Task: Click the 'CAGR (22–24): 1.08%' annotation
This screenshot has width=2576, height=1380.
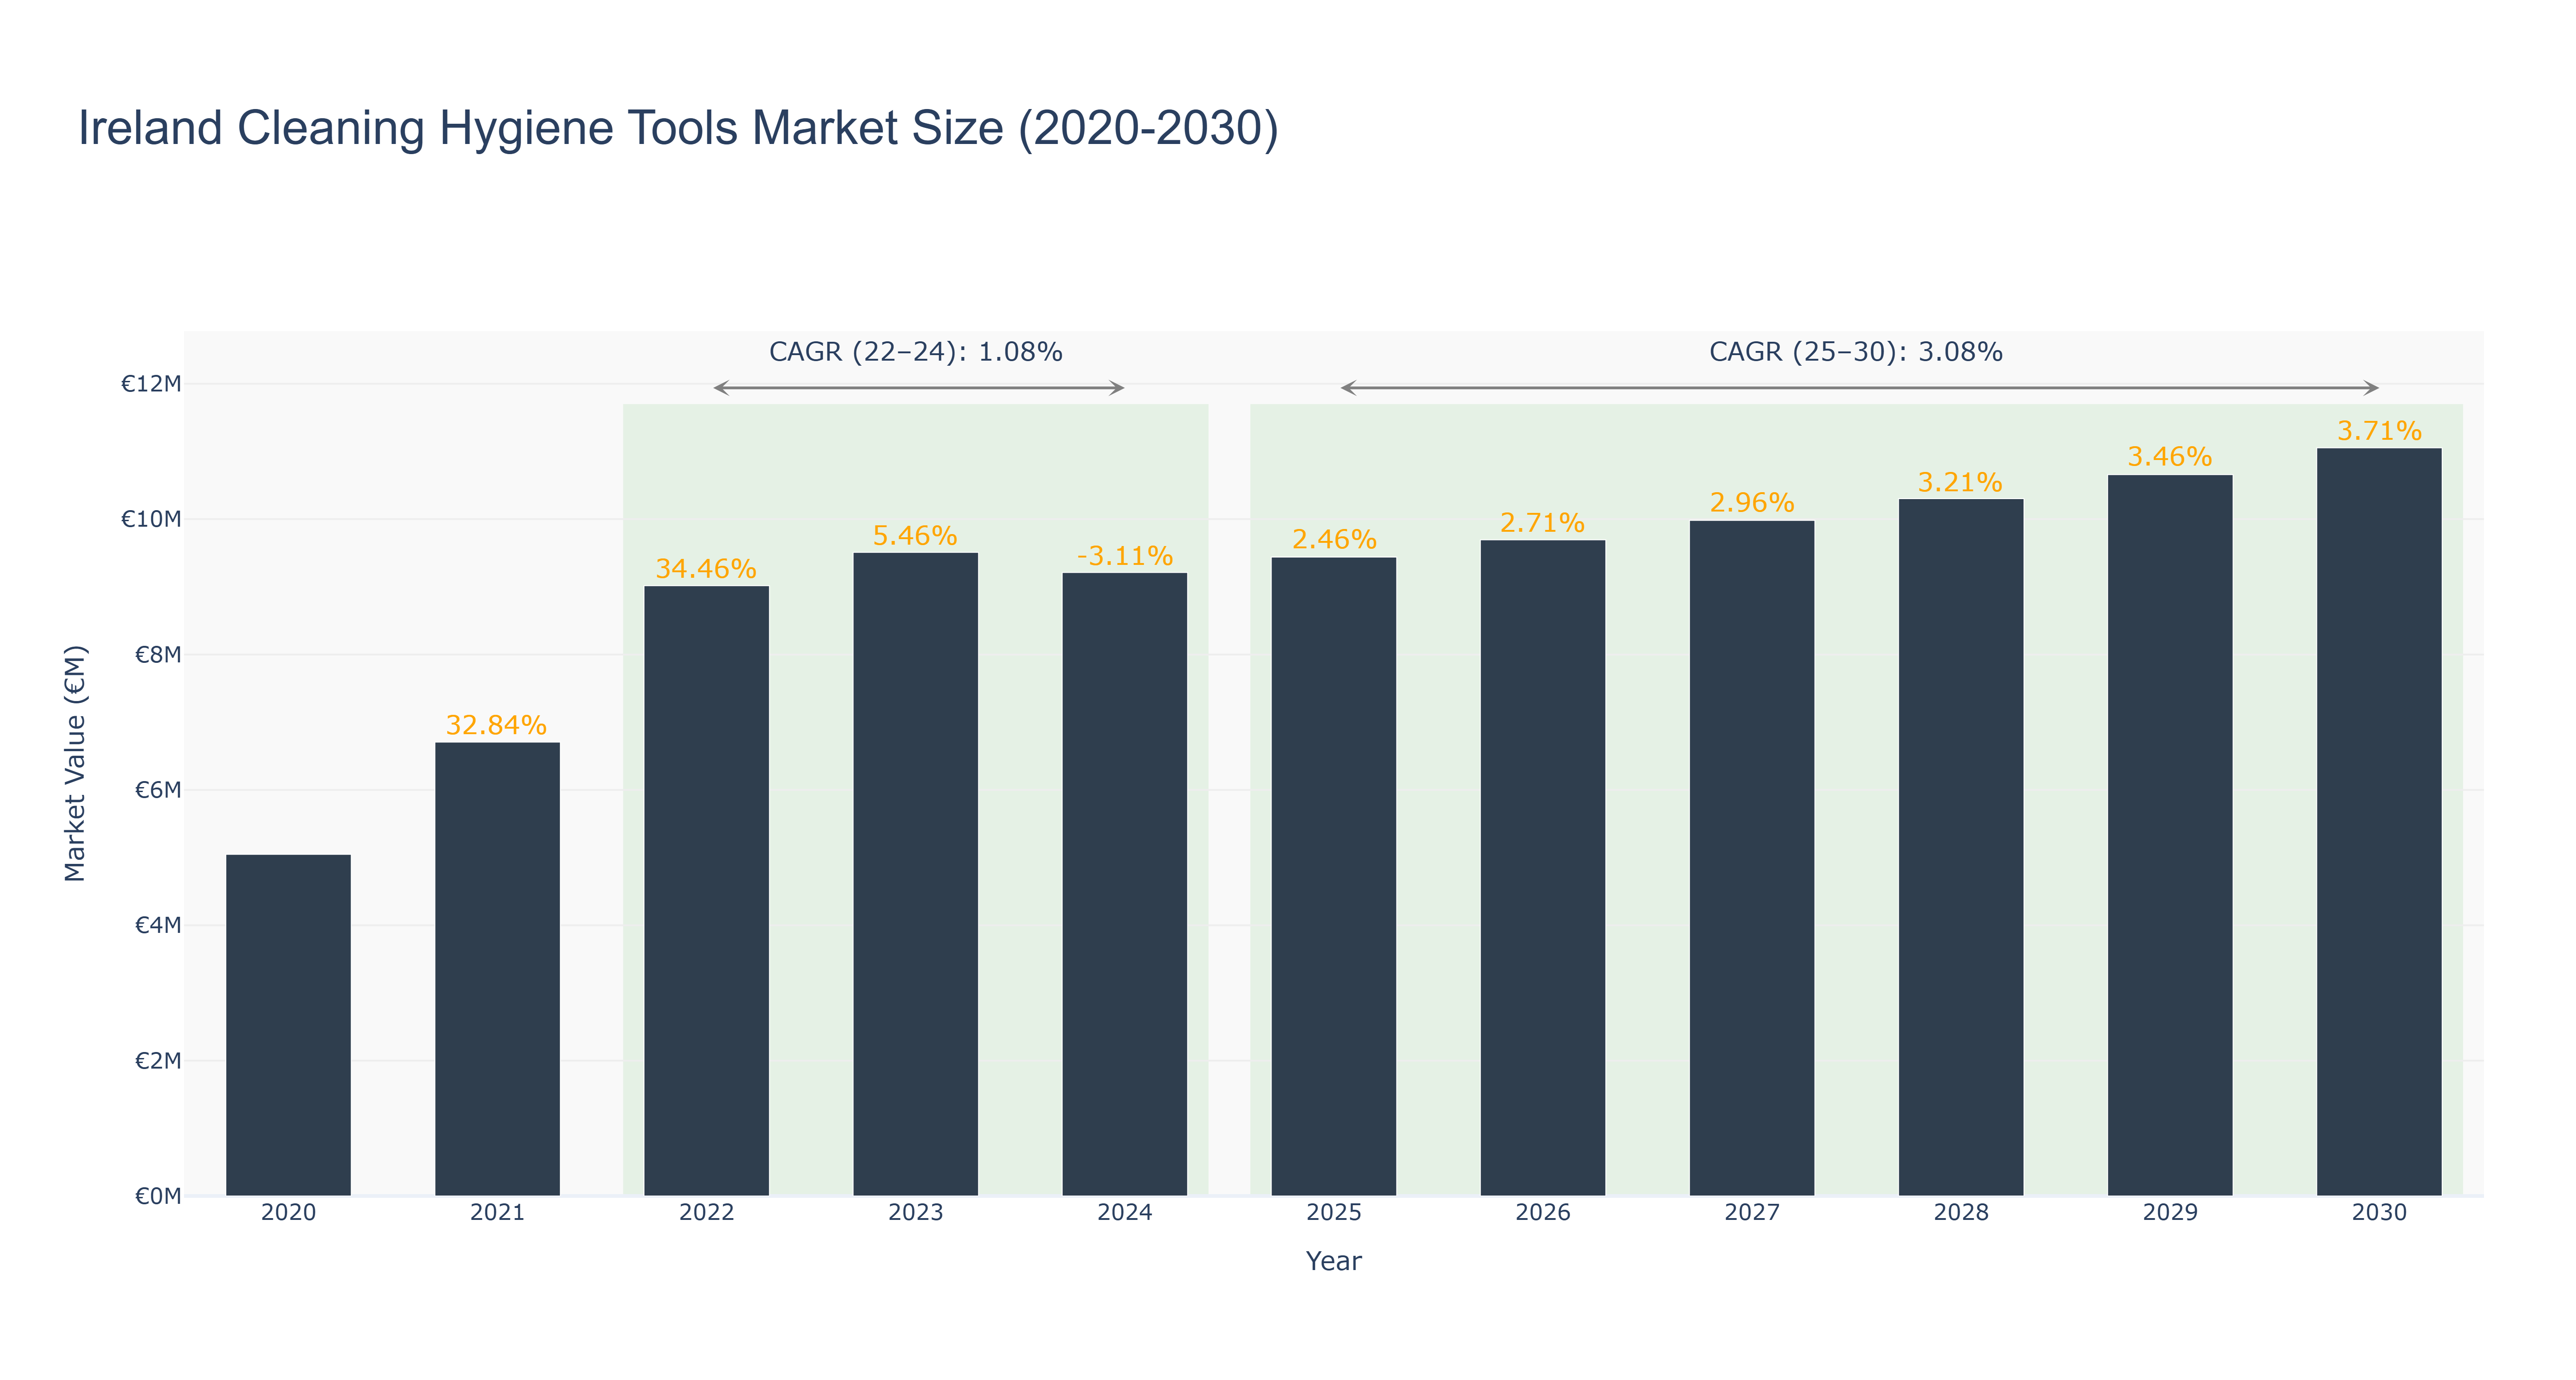Action: (915, 352)
